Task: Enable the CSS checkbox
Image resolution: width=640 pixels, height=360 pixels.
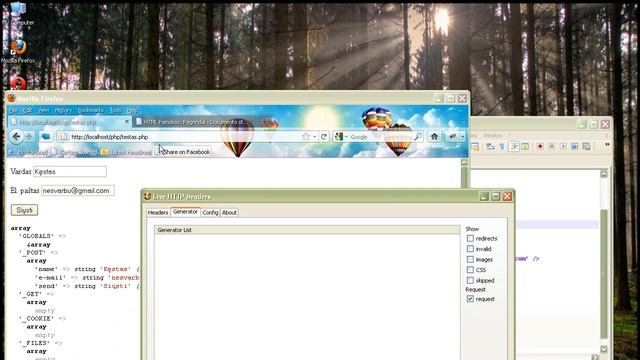Action: 470,270
